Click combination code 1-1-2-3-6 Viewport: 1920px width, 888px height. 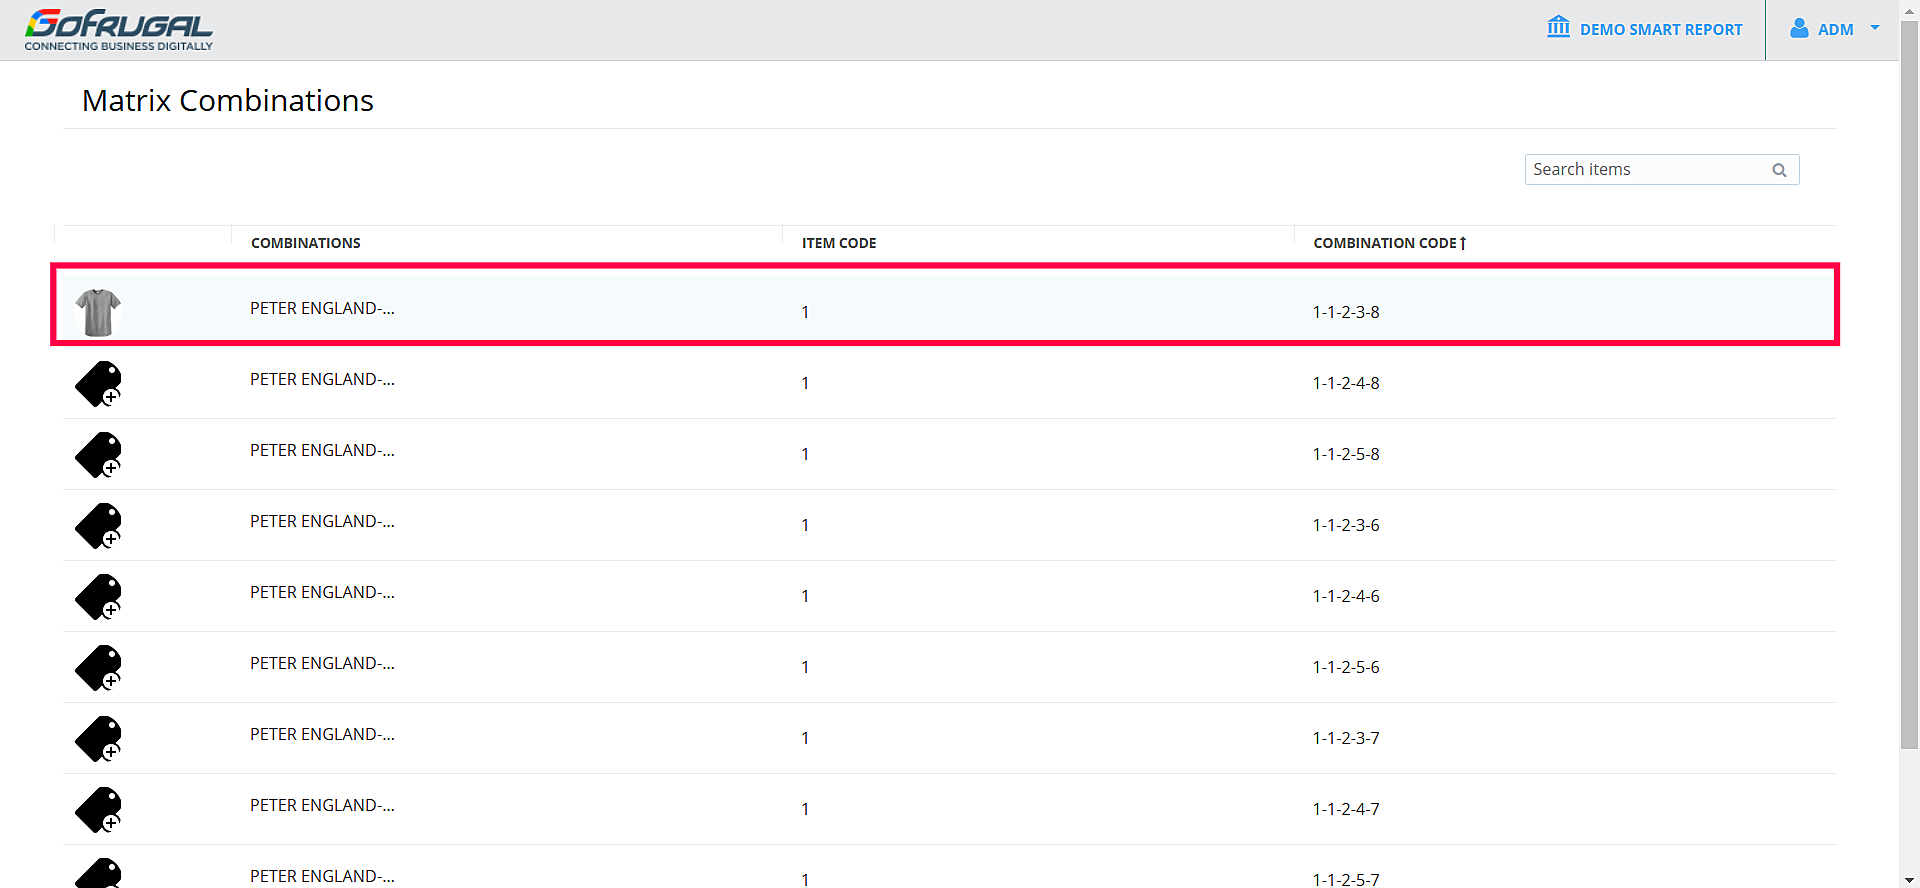point(1346,525)
